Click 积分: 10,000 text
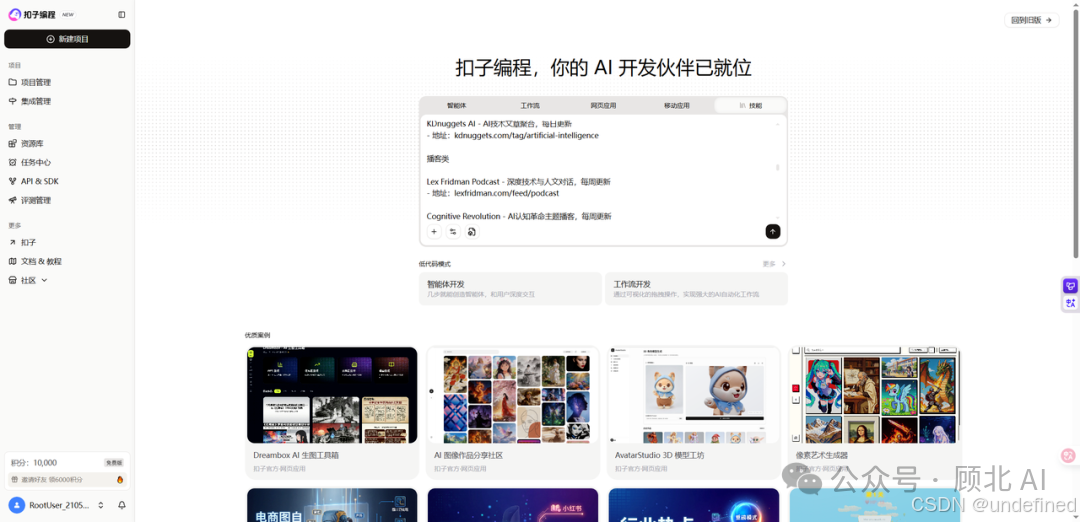Viewport: 1080px width, 522px height. (34, 463)
